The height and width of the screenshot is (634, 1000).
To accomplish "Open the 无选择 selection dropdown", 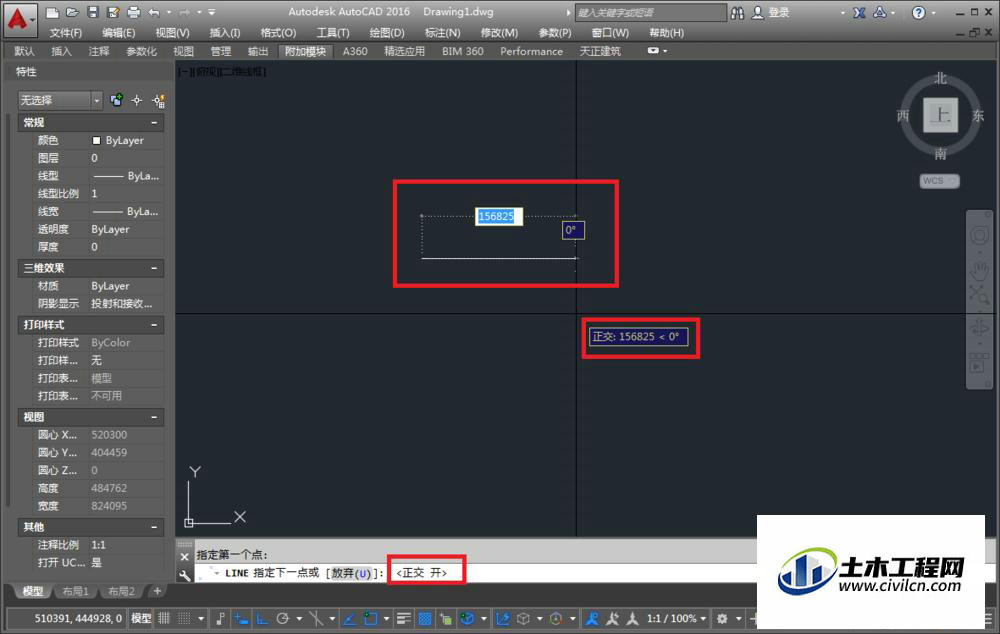I will [60, 100].
